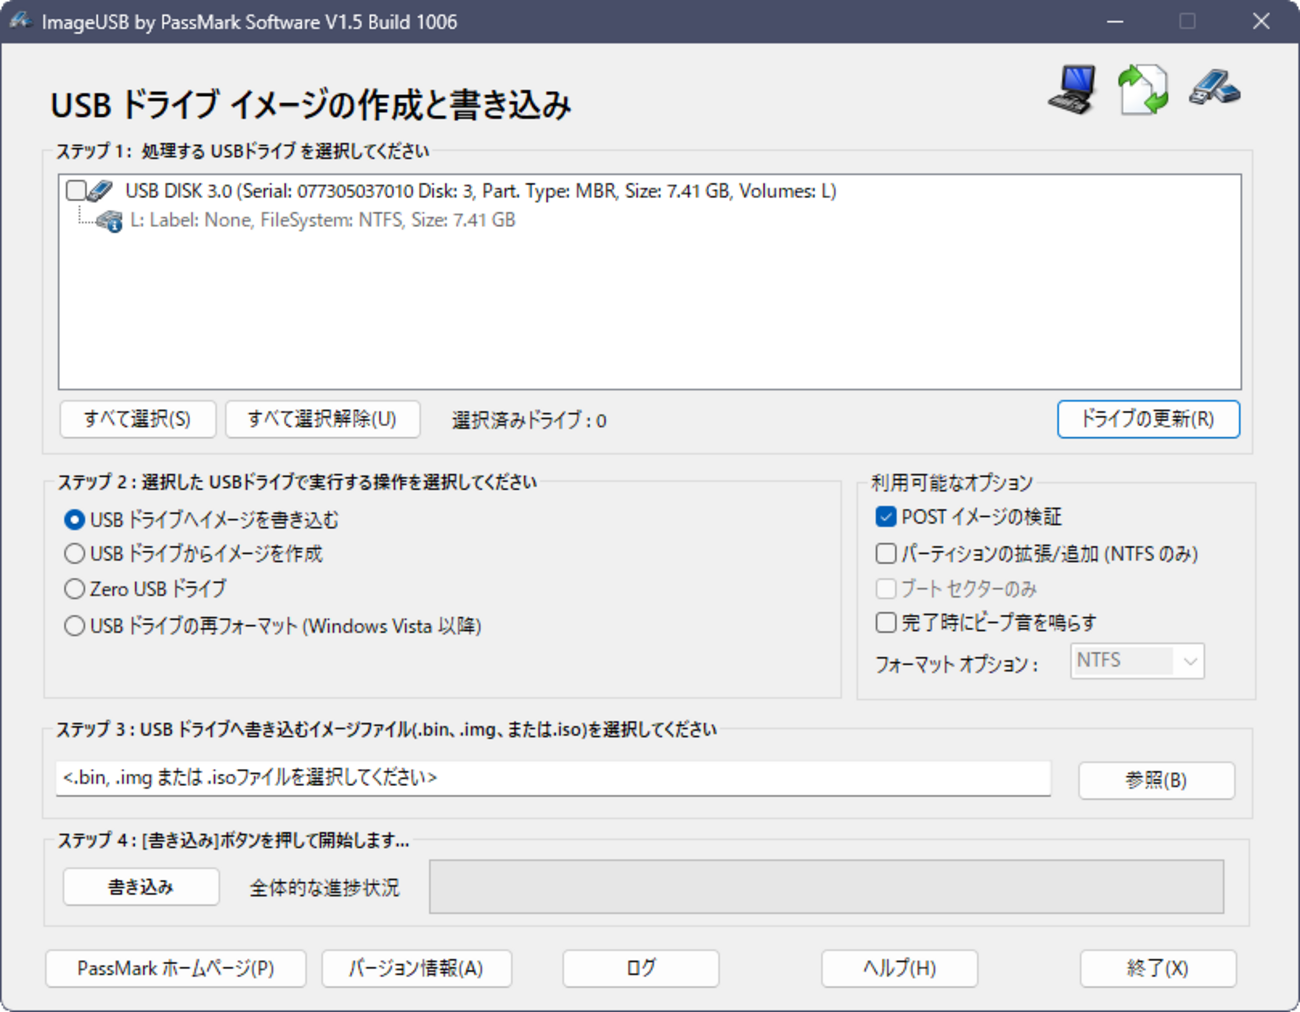Screen dimensions: 1300x1012
Task: Click 参照(B) to browse for an image file
Action: point(1156,780)
